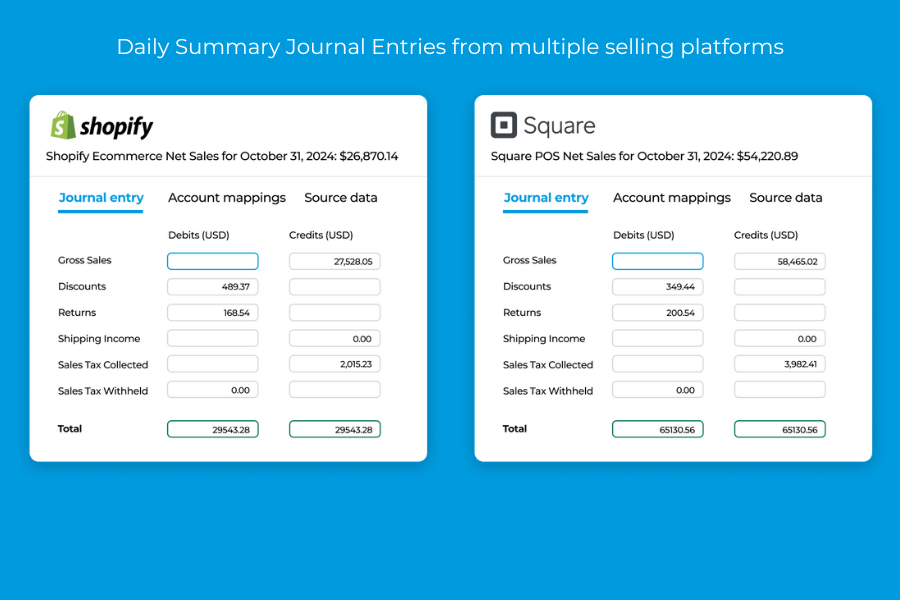The width and height of the screenshot is (900, 600).
Task: Click Square Total credits field 65130.56
Action: pos(780,429)
